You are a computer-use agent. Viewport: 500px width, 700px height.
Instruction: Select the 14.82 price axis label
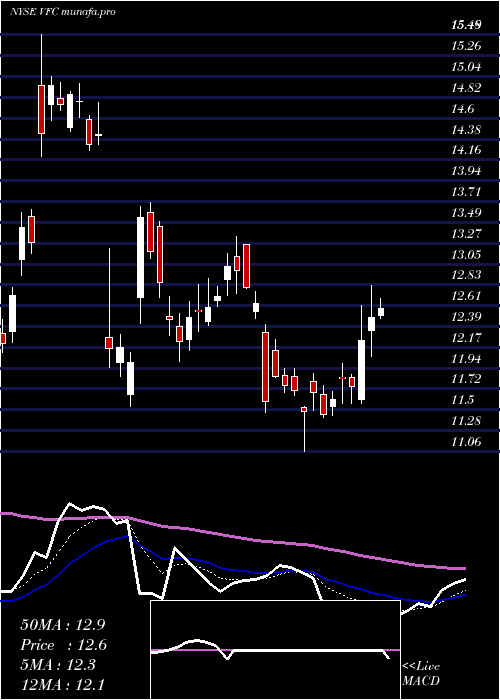pyautogui.click(x=466, y=88)
